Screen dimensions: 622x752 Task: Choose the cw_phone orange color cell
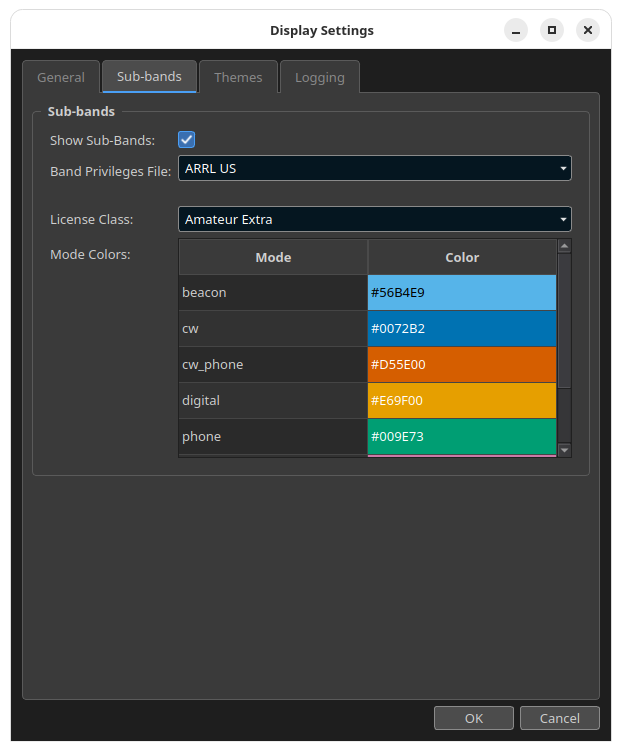(x=462, y=364)
